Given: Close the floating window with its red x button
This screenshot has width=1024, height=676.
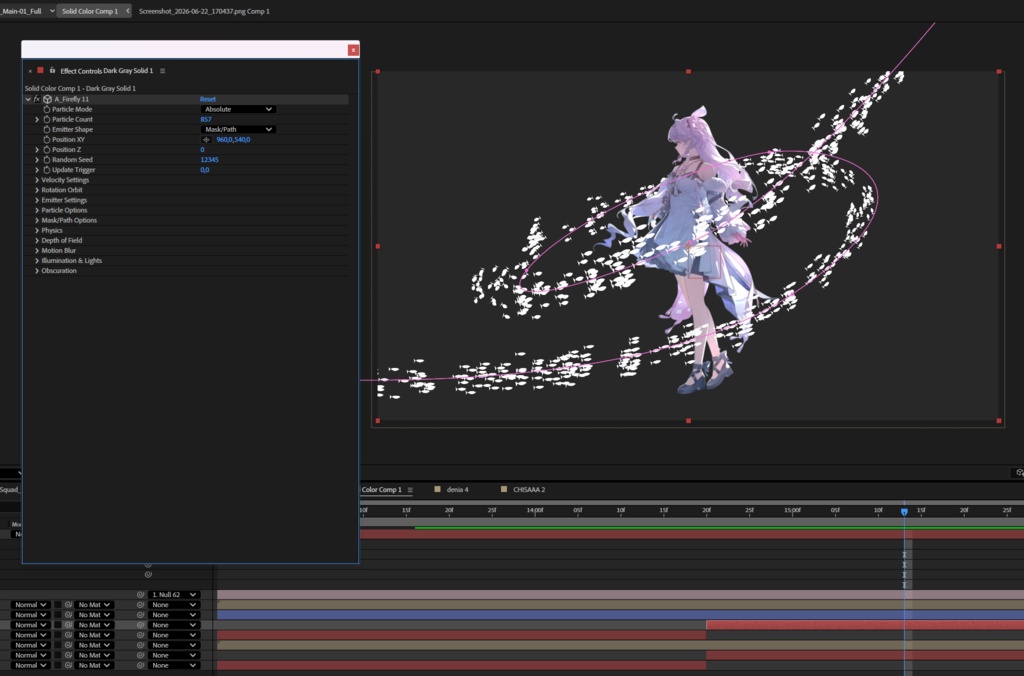Looking at the screenshot, I should coord(353,50).
